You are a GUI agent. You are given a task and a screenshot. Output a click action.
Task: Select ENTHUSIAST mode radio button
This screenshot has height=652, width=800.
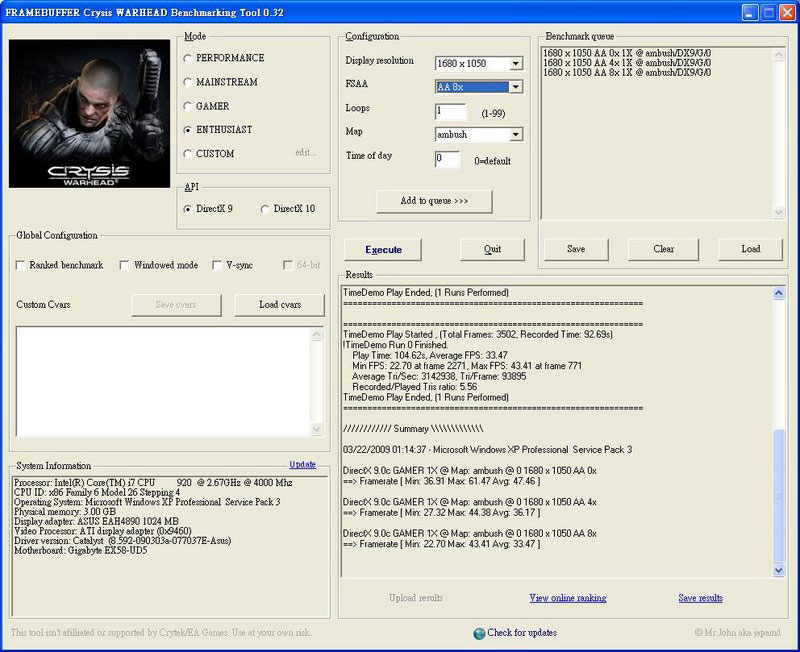coord(187,130)
